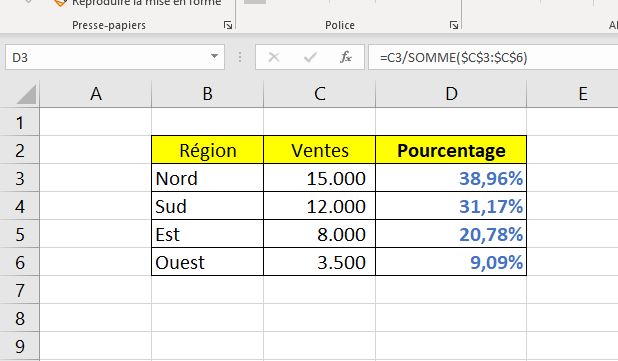618x361 pixels.
Task: Click the Ventes header cell
Action: [x=320, y=150]
